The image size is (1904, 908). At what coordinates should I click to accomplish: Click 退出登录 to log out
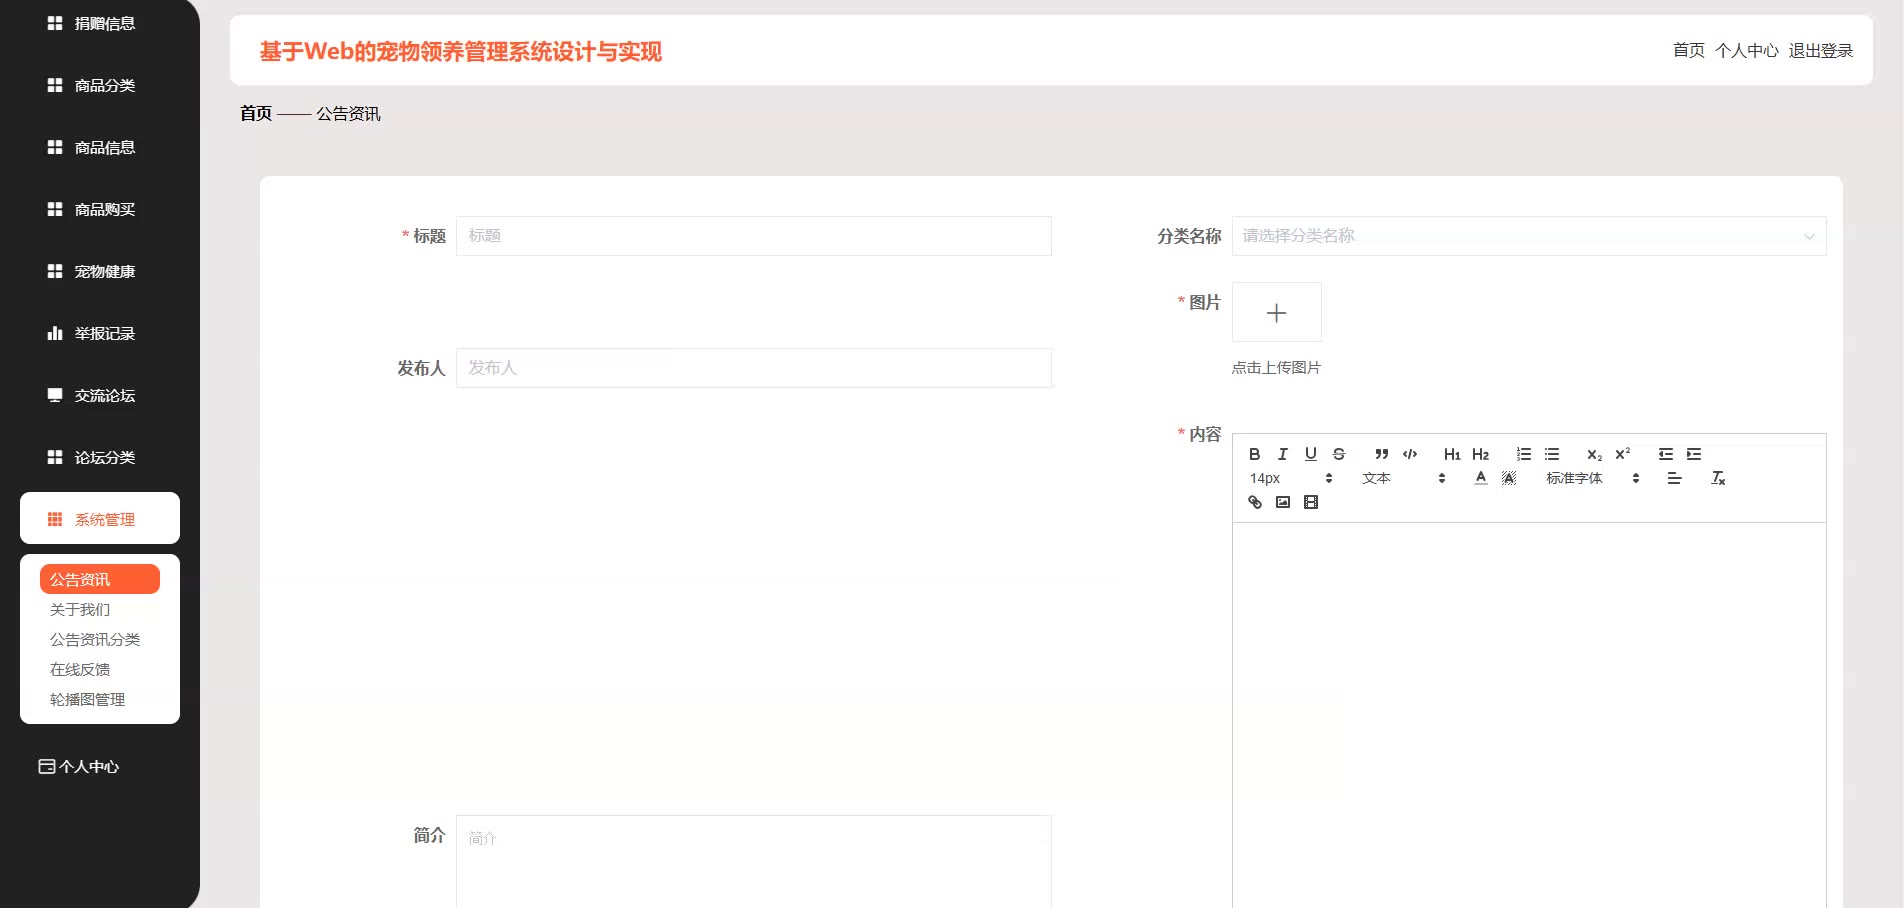pos(1821,50)
